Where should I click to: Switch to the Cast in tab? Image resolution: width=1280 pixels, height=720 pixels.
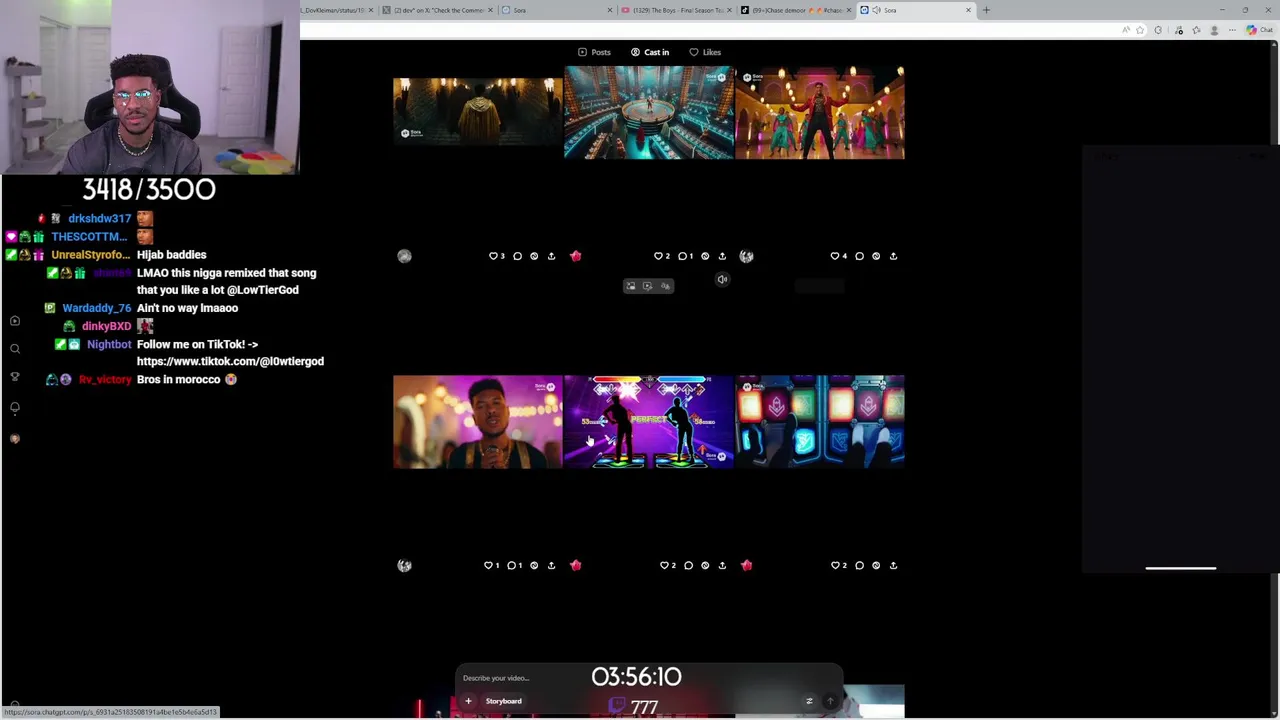(x=650, y=52)
